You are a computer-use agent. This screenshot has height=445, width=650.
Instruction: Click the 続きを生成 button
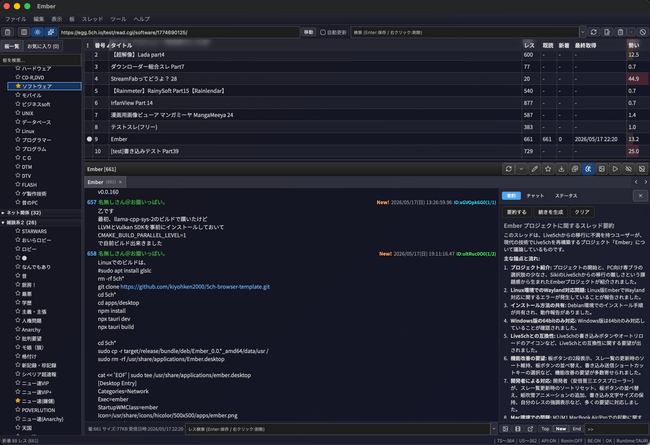(x=551, y=212)
